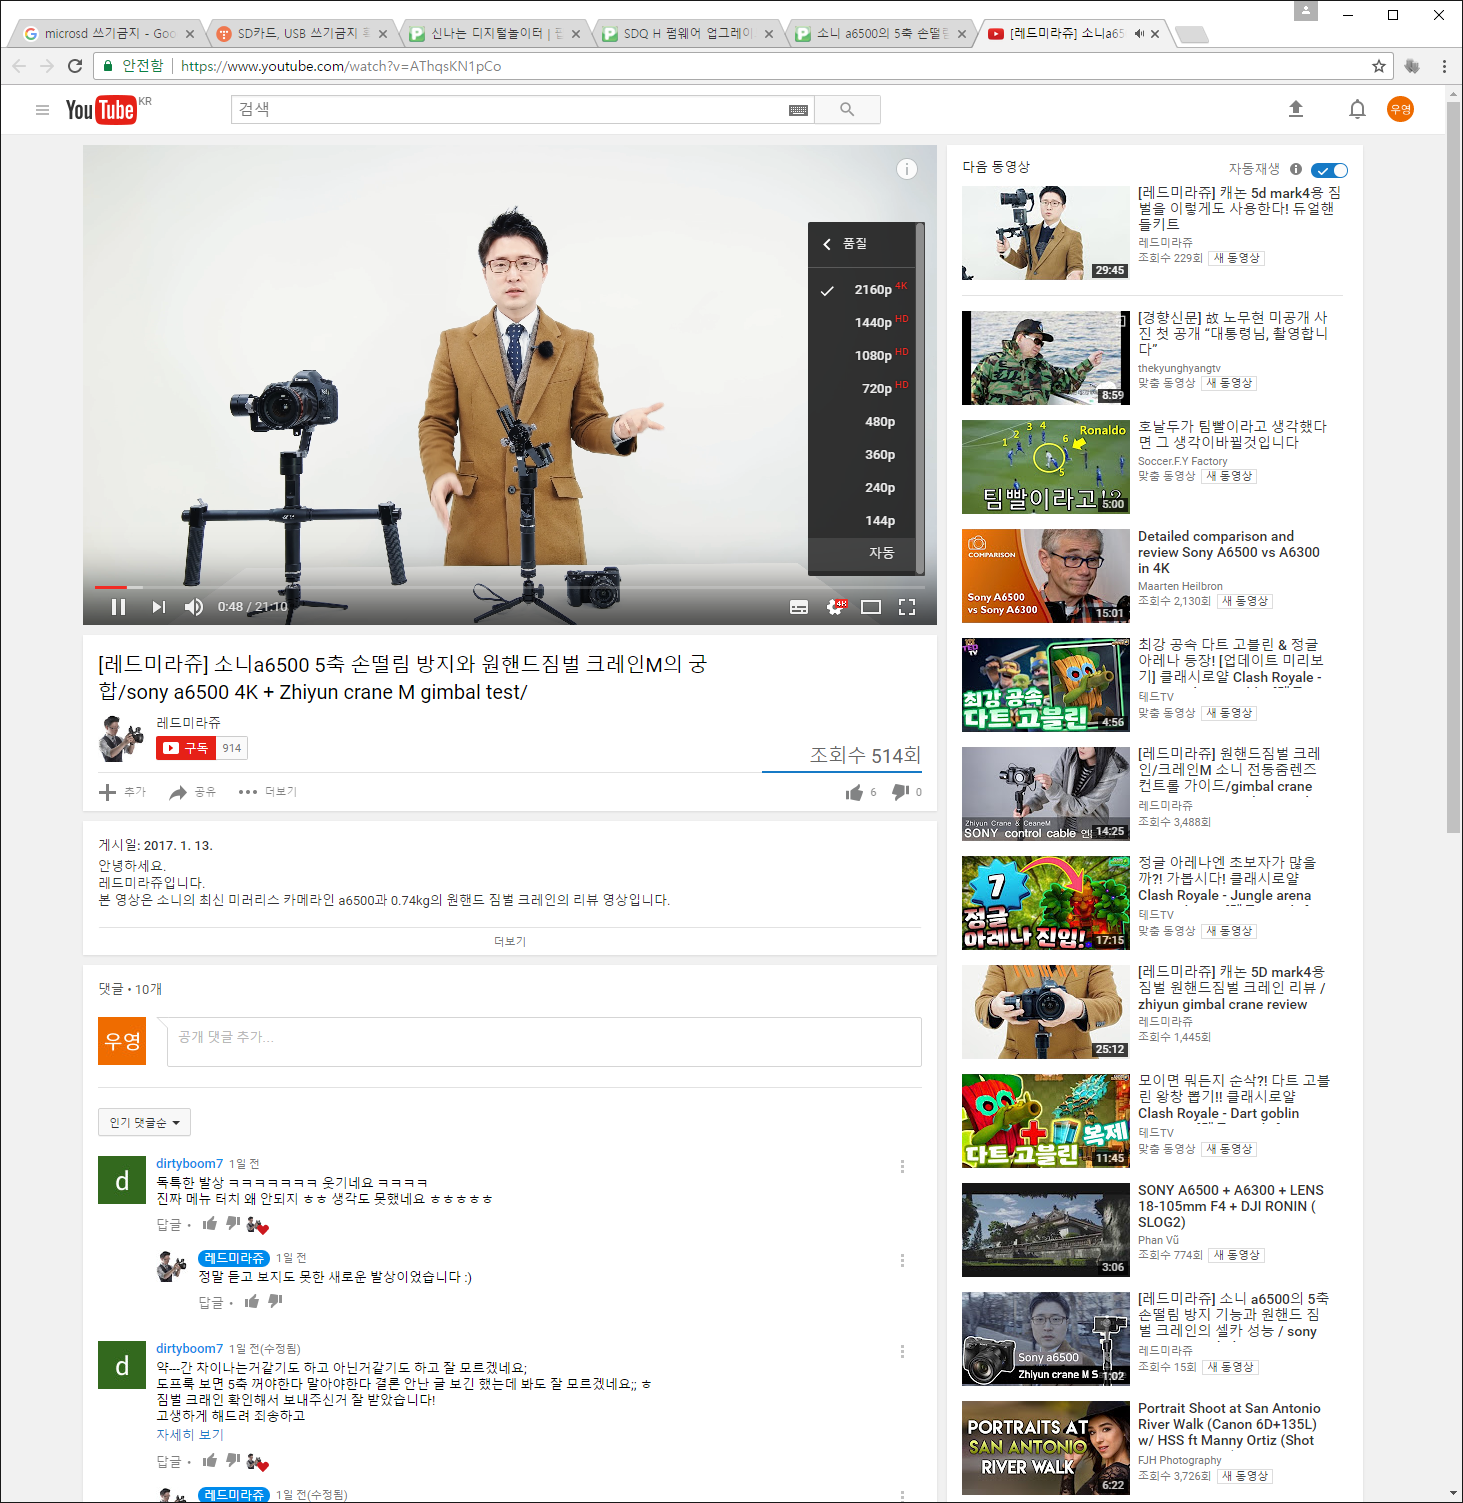The image size is (1463, 1503).
Task: Enter fullscreen video mode
Action: point(907,607)
